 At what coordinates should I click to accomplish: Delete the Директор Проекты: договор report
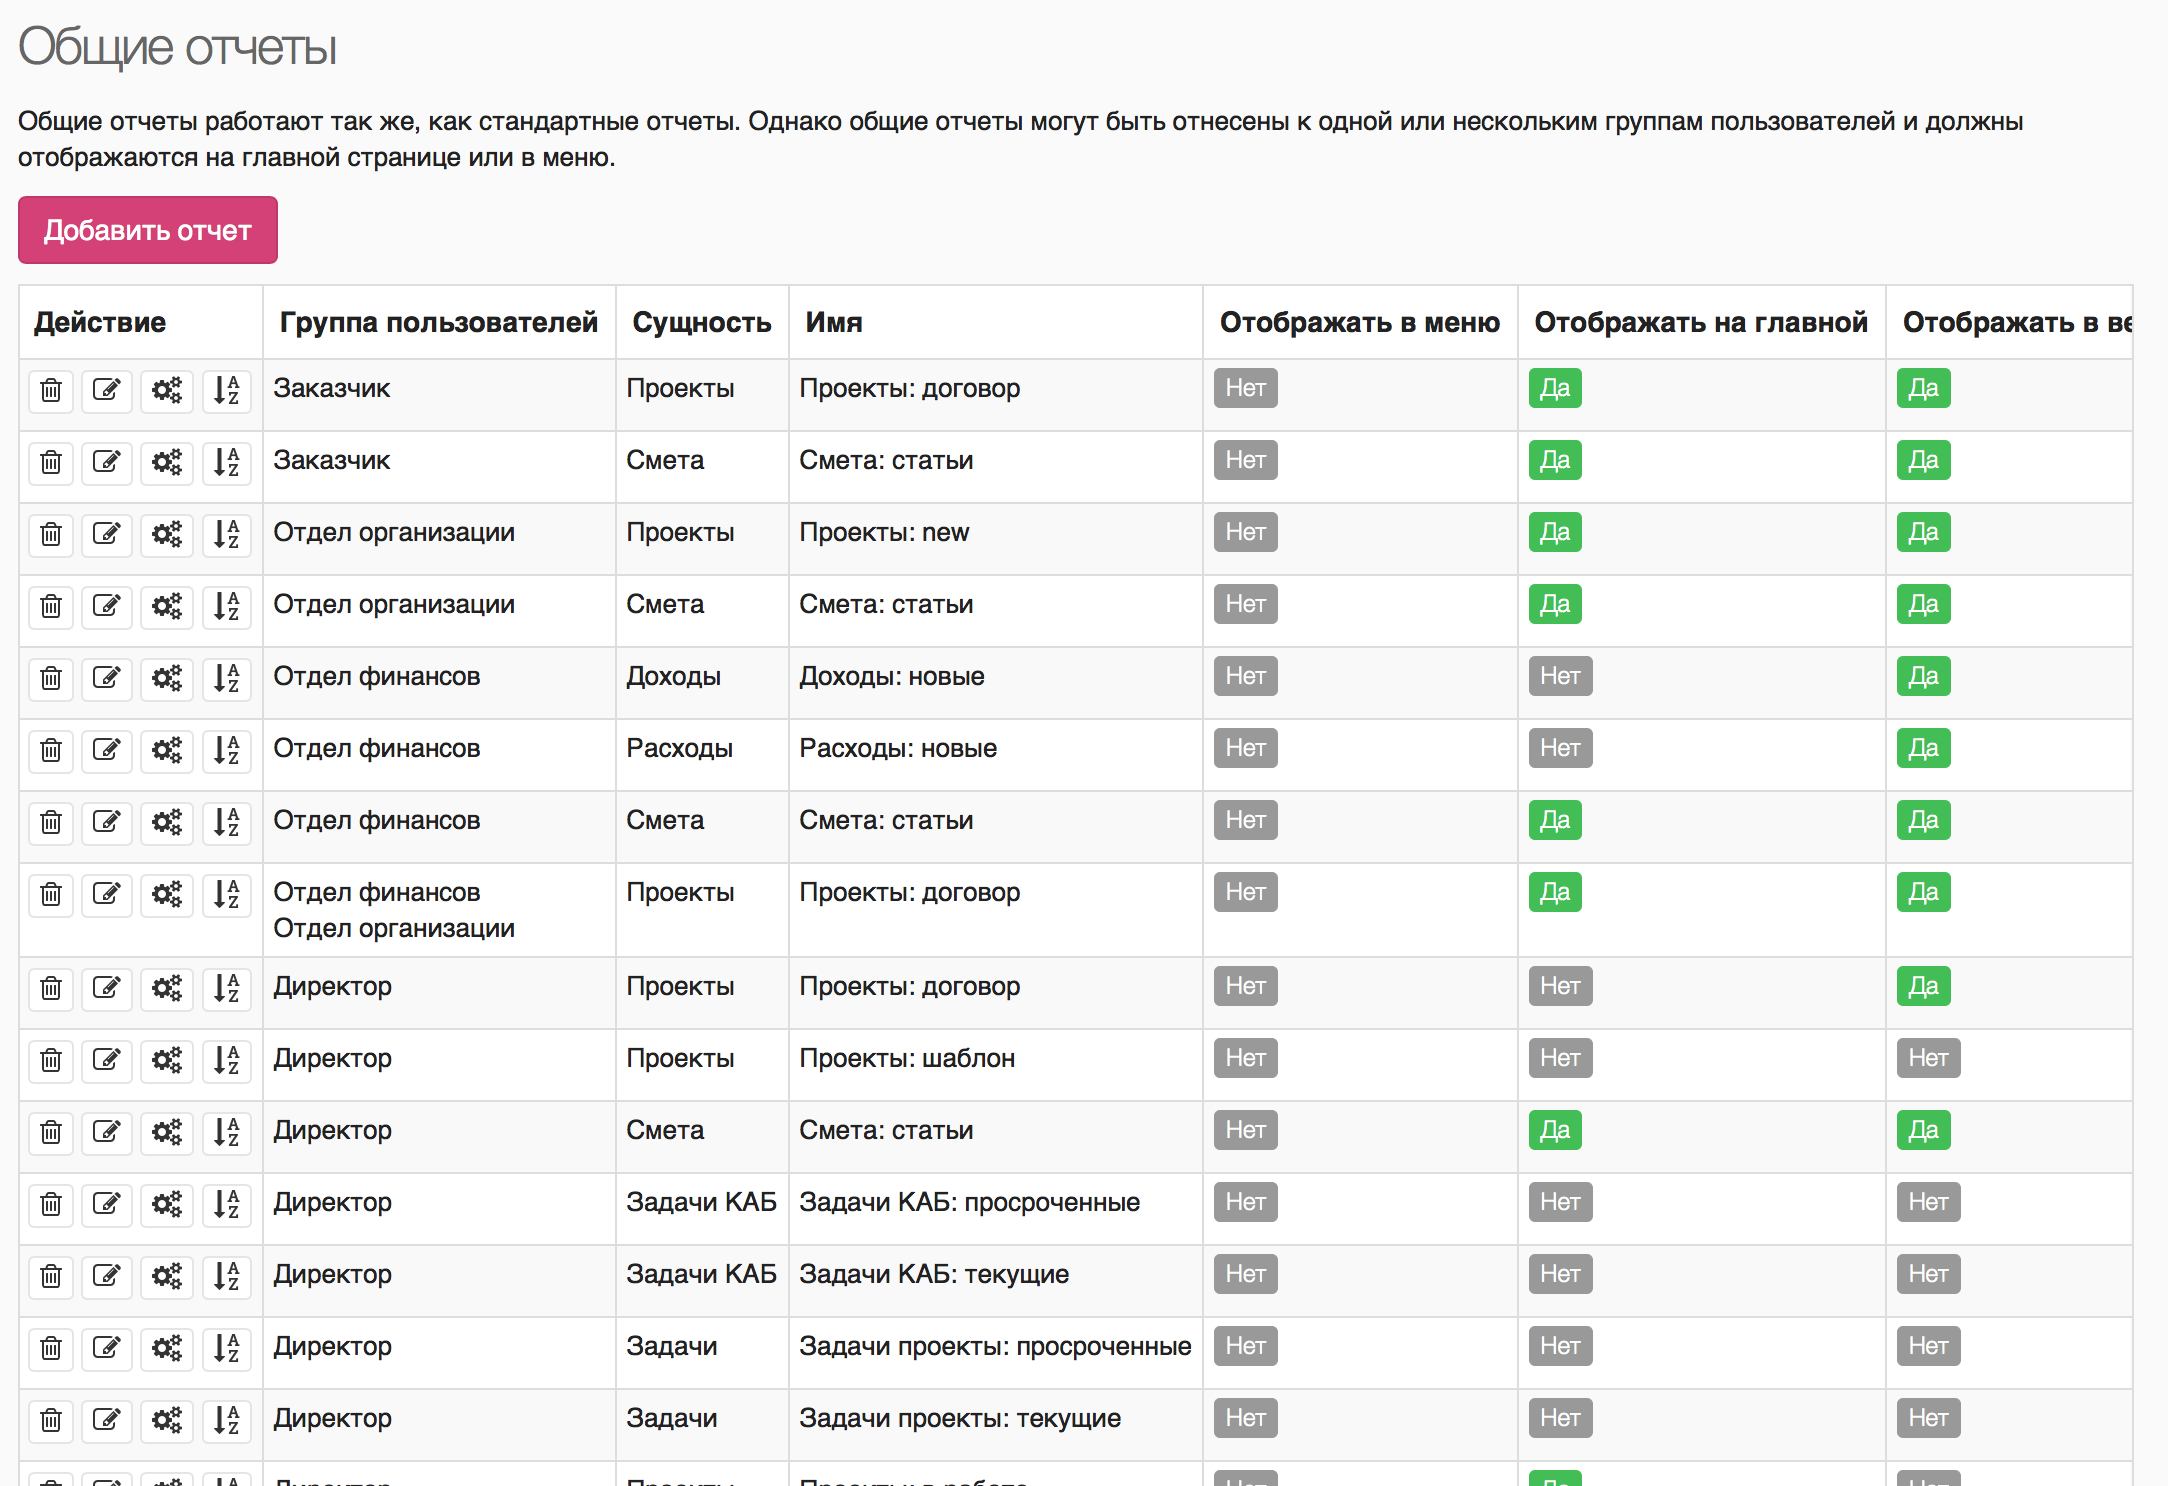tap(51, 988)
